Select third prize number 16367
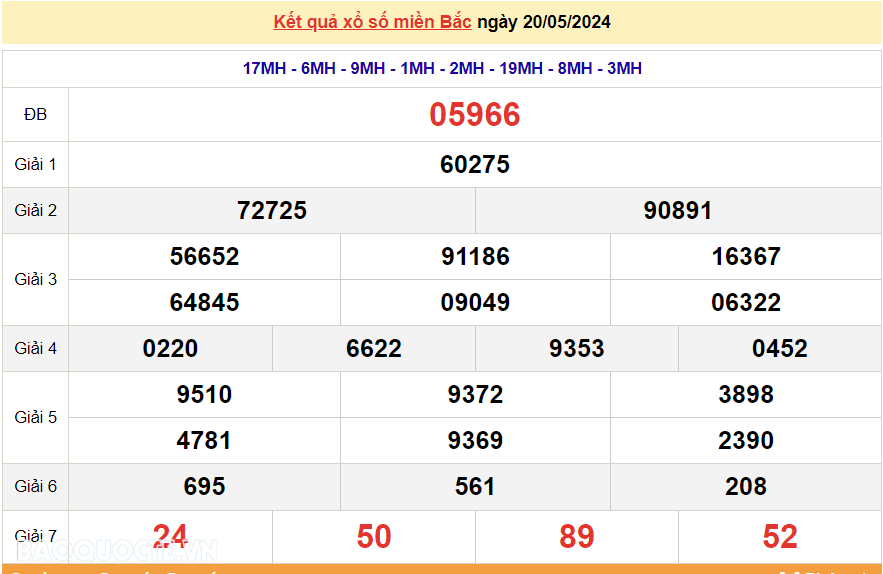Screen dimensions: 883x574 tap(746, 256)
